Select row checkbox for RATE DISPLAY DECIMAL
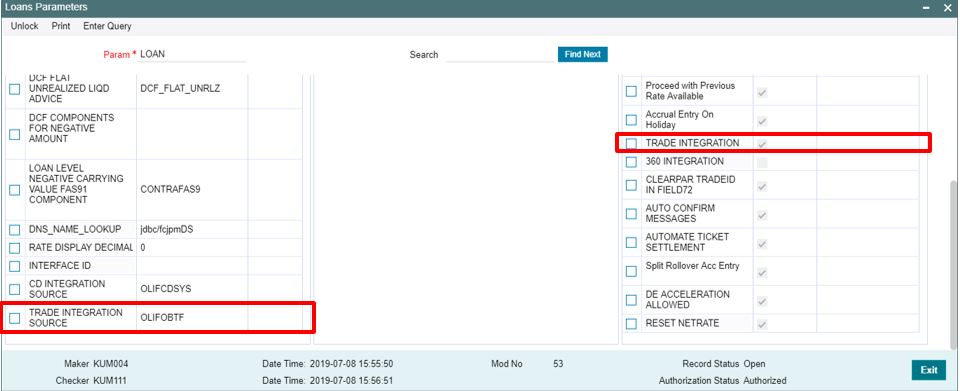The width and height of the screenshot is (960, 391). pyautogui.click(x=15, y=248)
